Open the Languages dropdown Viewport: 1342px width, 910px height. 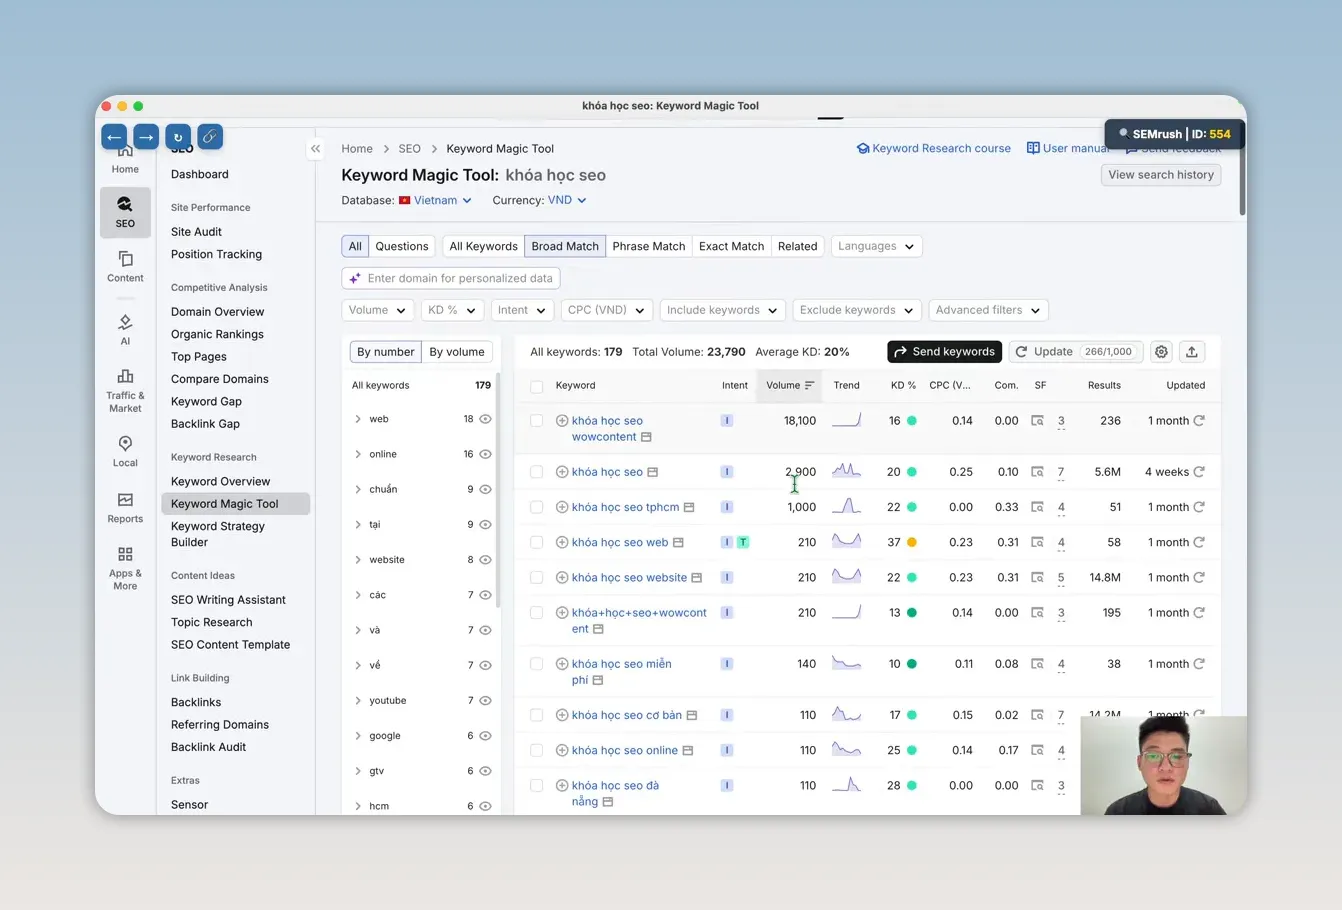(x=876, y=246)
